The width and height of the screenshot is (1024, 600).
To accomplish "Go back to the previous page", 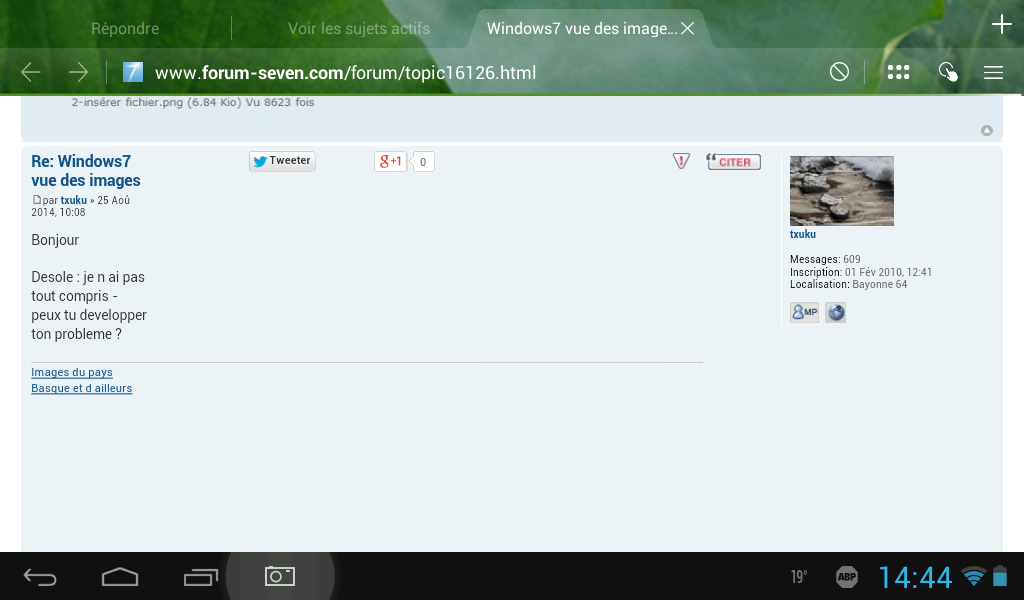I will pos(30,71).
